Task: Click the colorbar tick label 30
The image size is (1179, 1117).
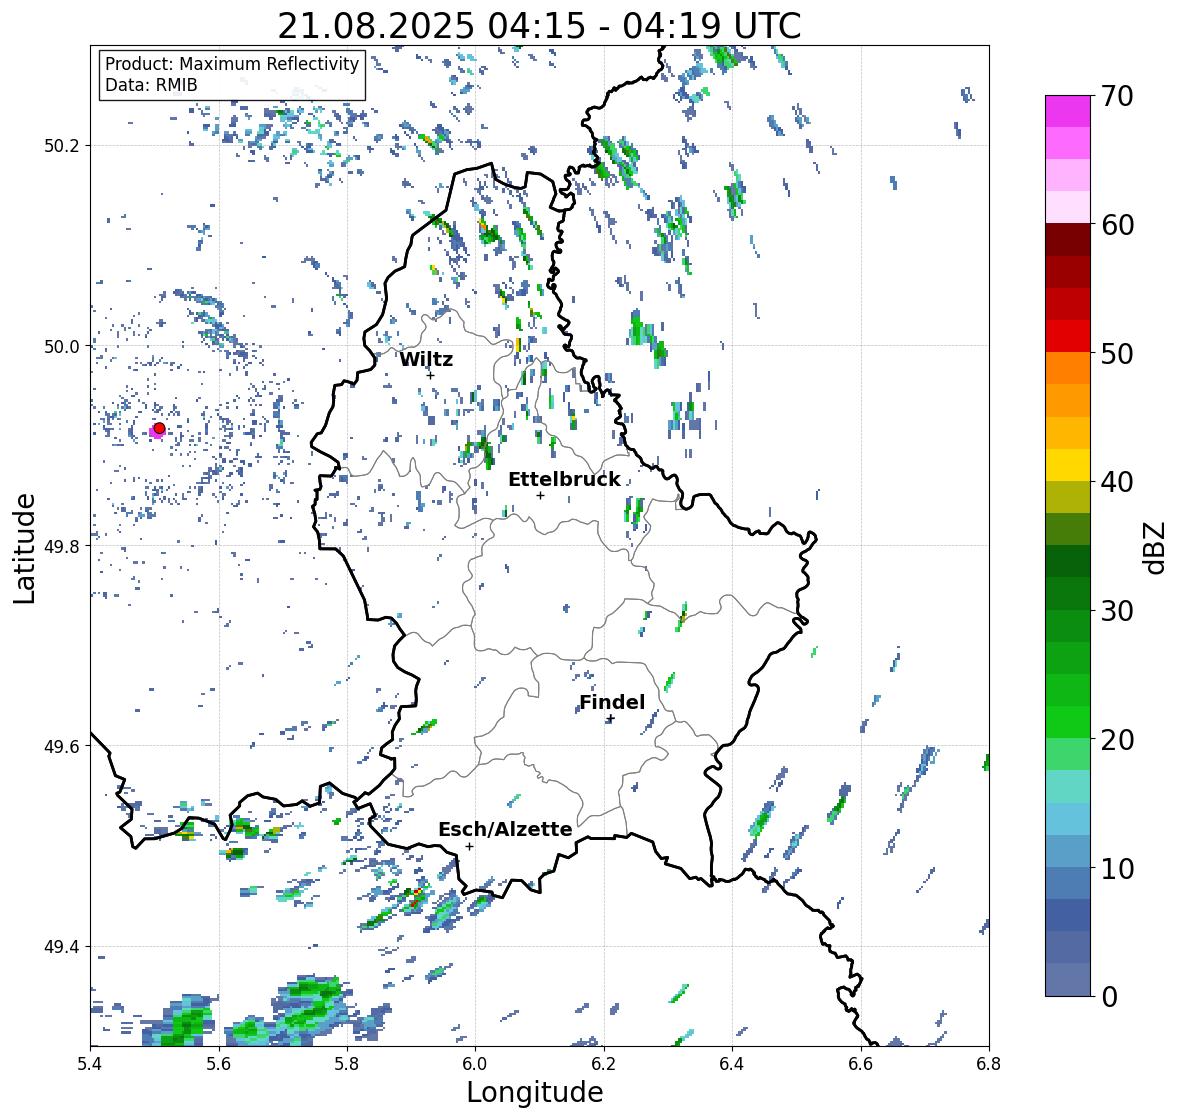Action: 1117,610
